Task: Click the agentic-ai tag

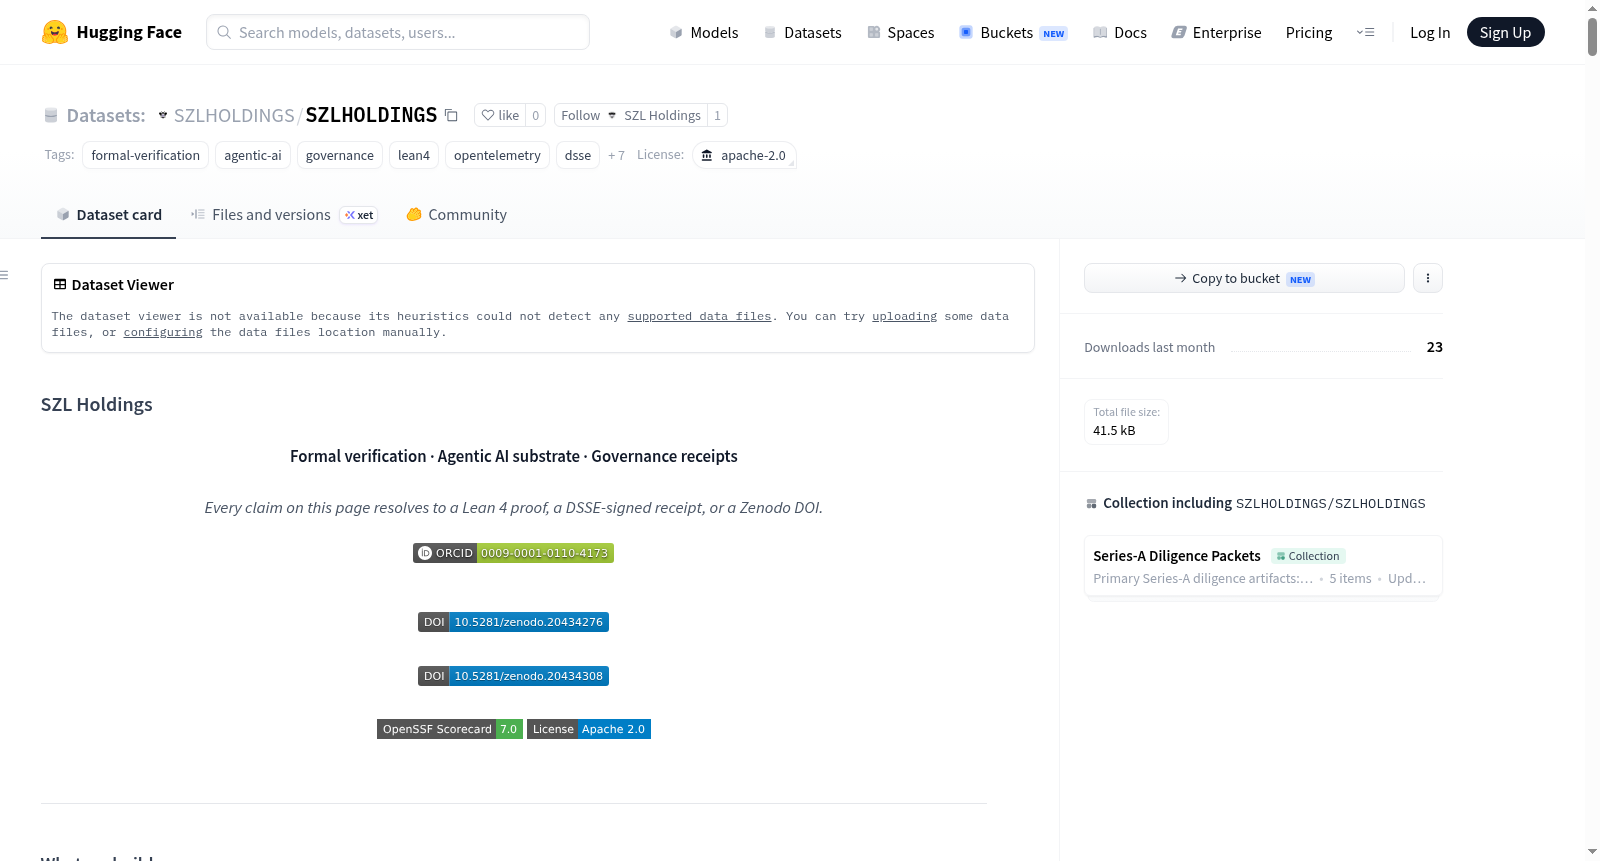Action: click(x=253, y=155)
